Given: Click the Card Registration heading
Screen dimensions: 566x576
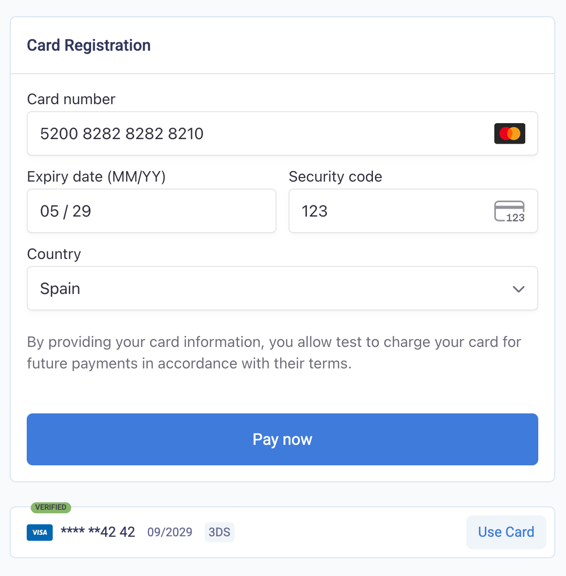Looking at the screenshot, I should (89, 45).
